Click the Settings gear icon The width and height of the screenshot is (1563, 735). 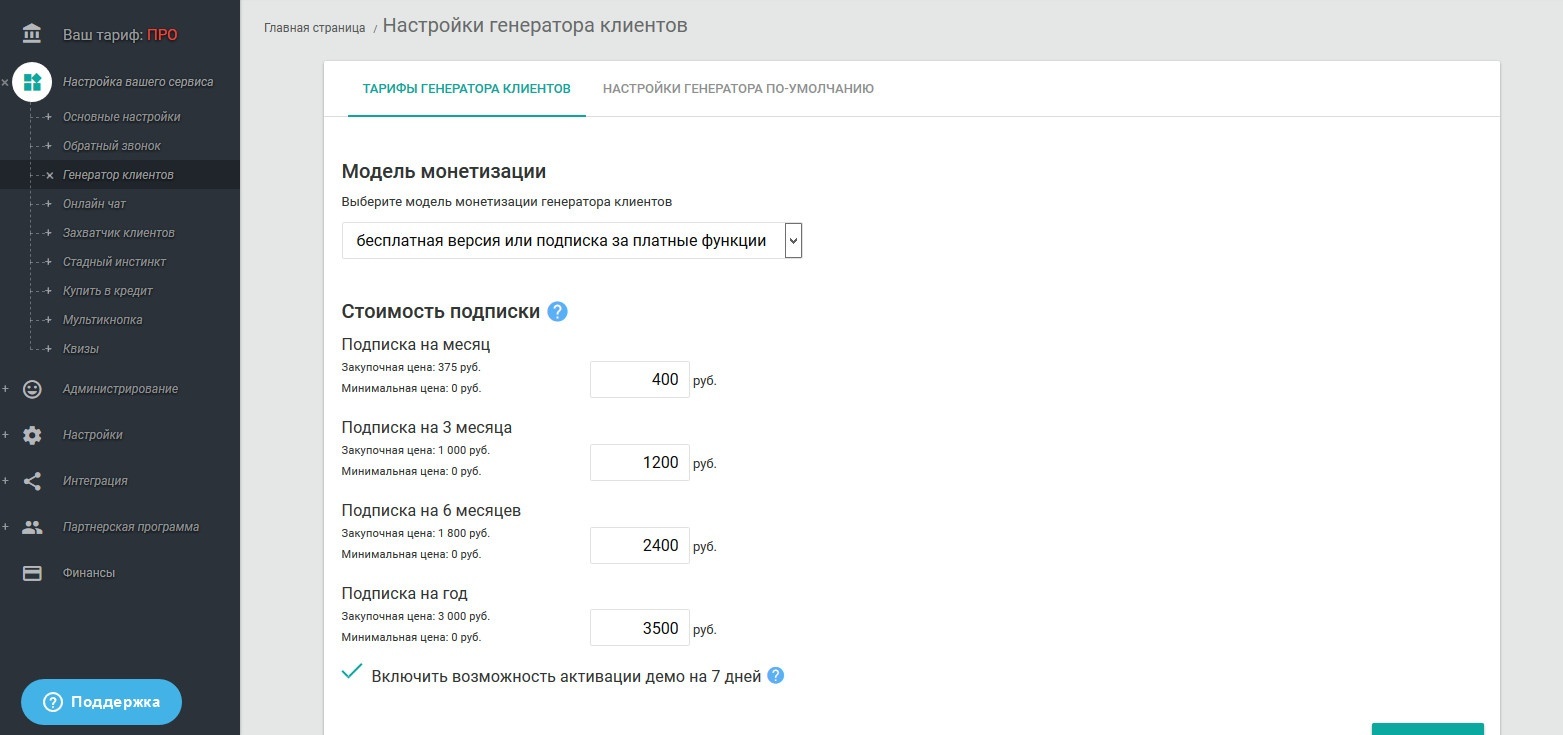32,435
